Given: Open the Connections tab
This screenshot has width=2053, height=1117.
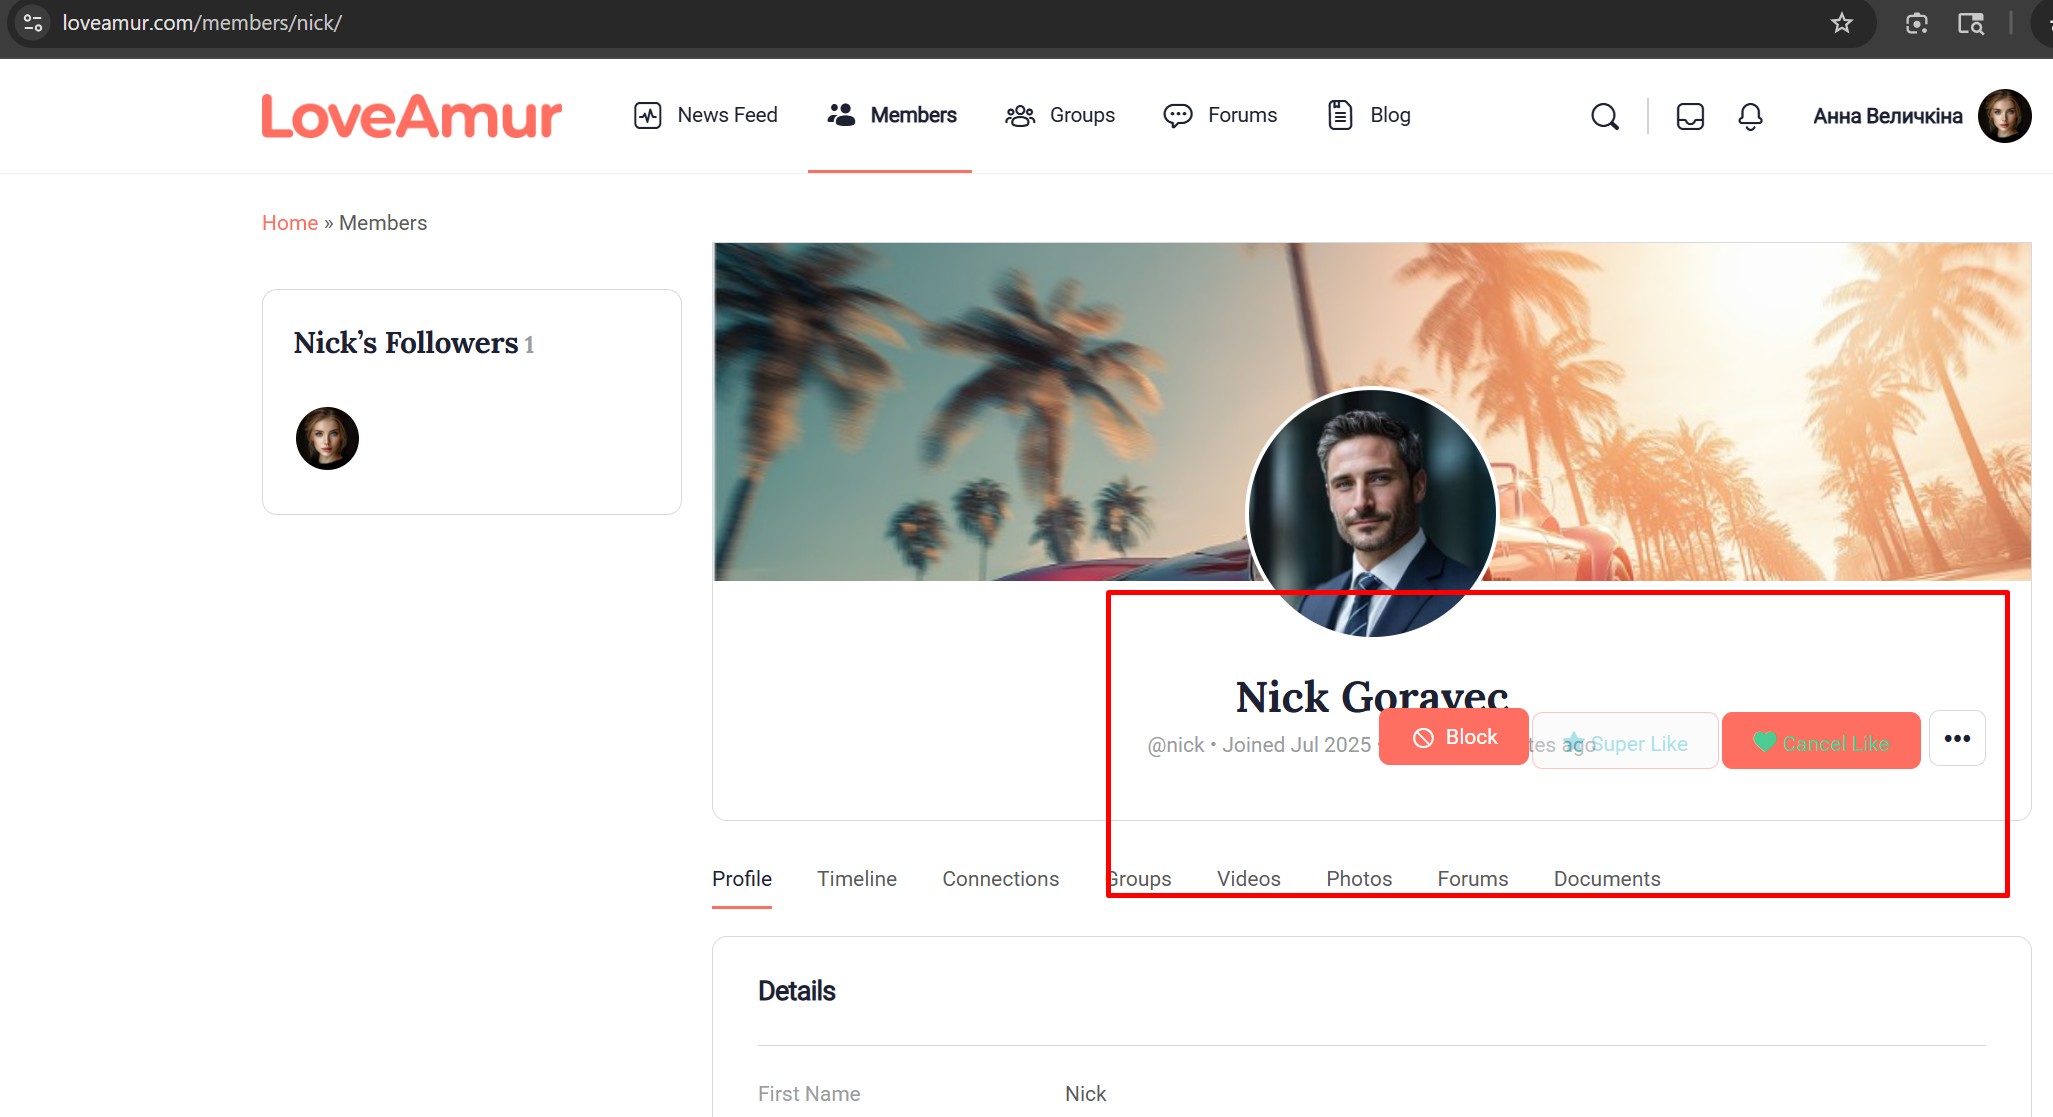Looking at the screenshot, I should pyautogui.click(x=1000, y=879).
